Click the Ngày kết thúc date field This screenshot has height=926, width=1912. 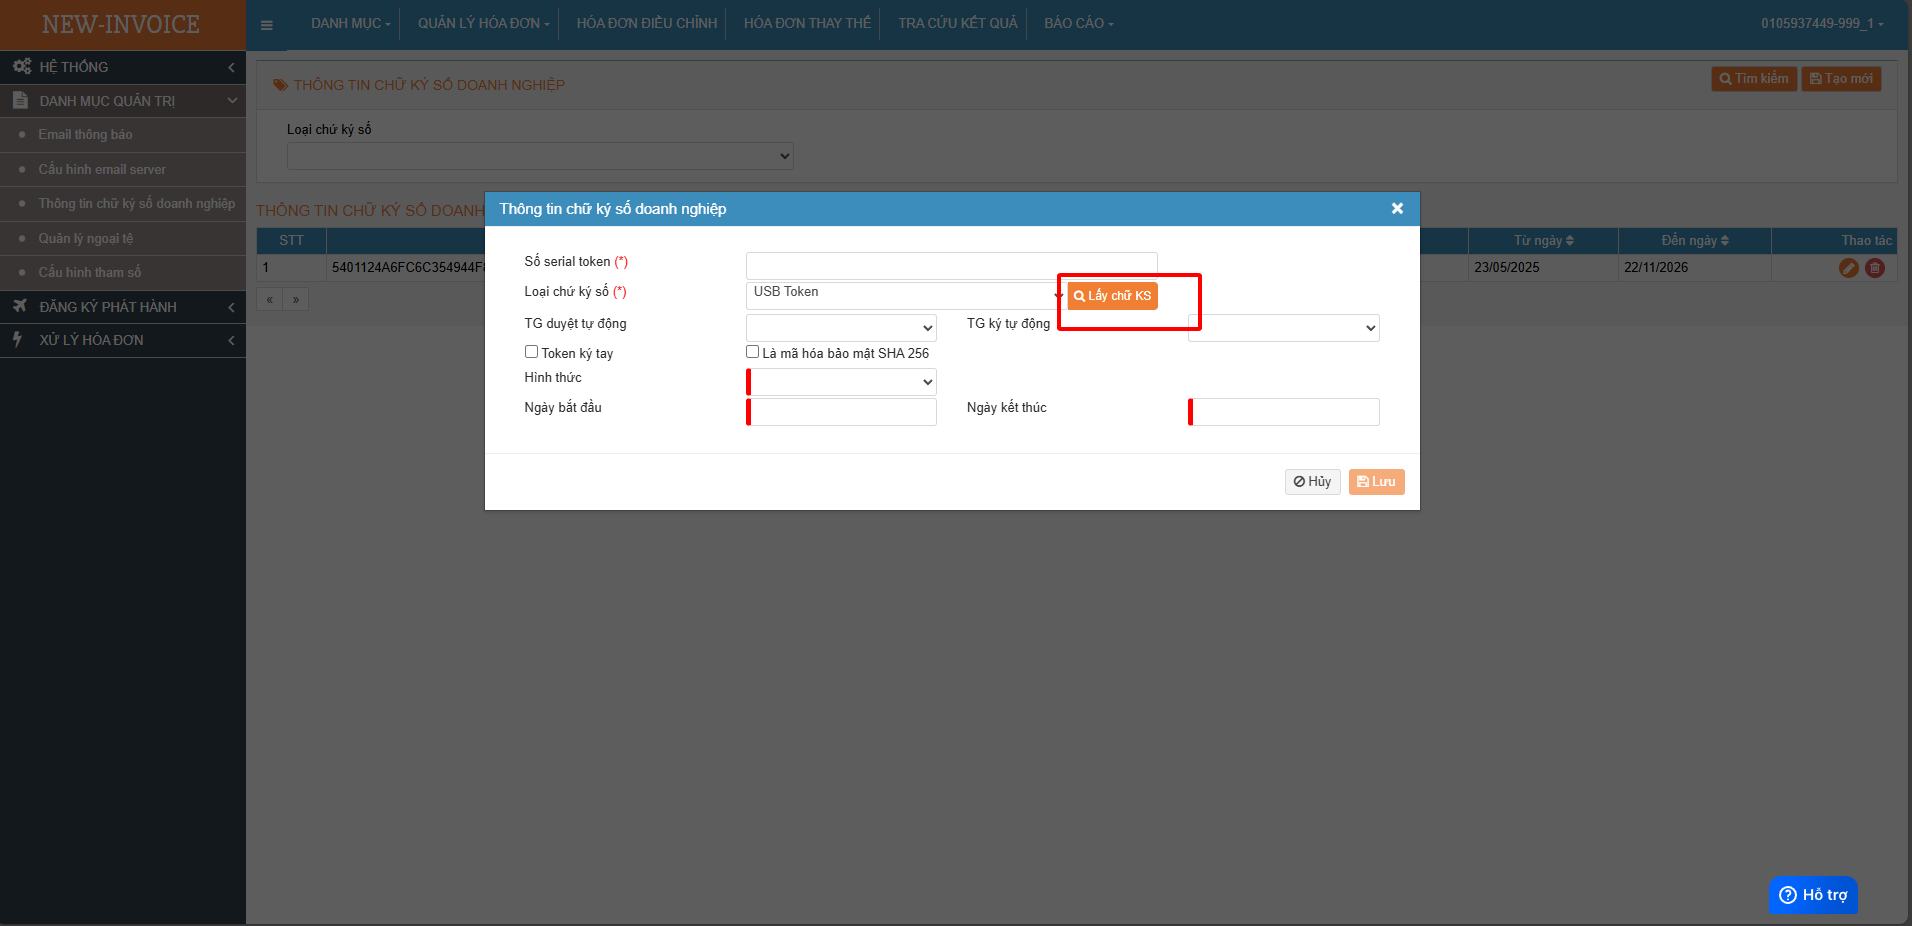[1283, 412]
